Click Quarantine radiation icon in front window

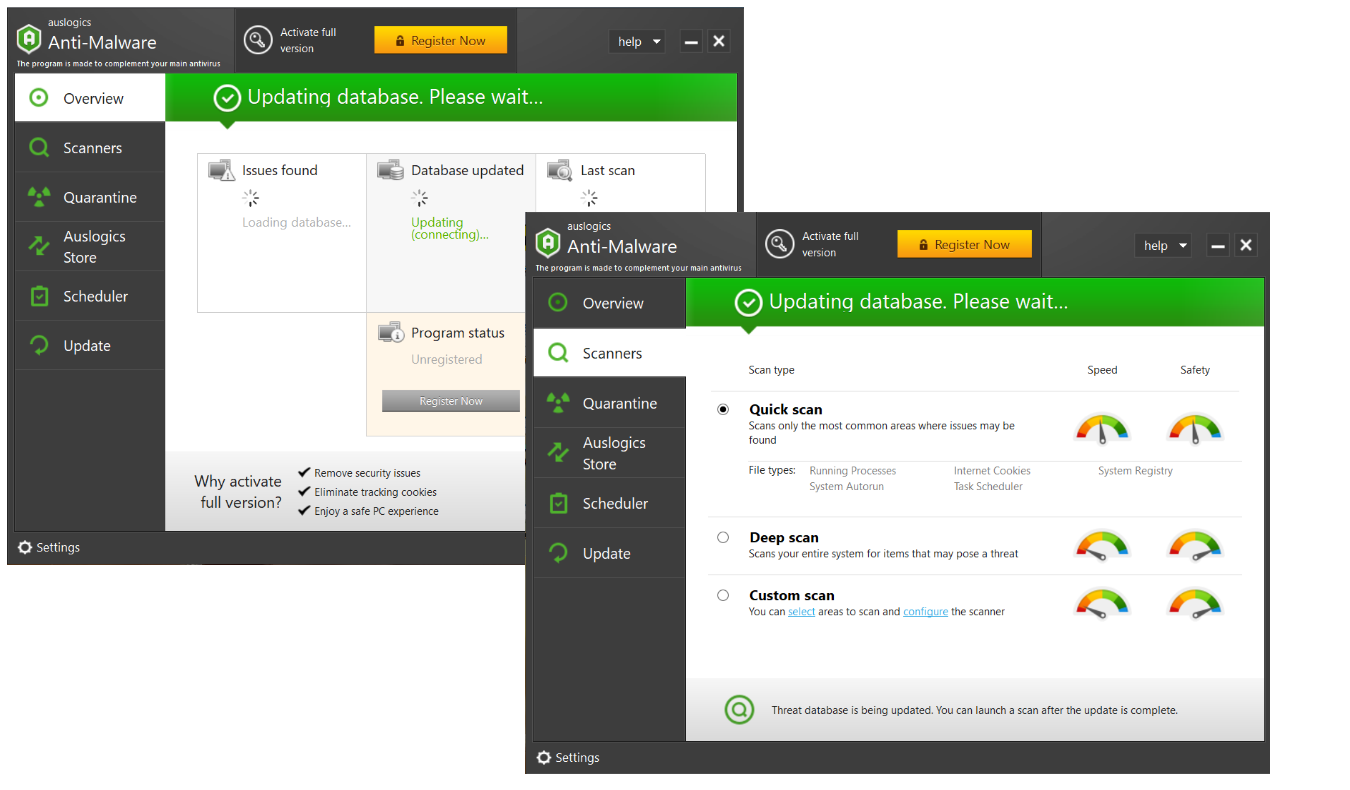[x=558, y=403]
